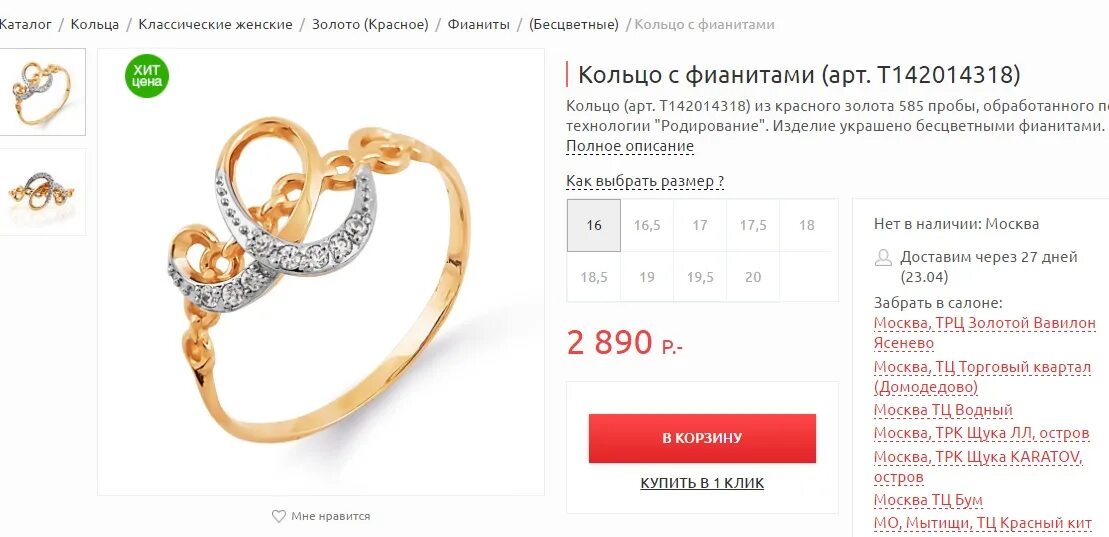Choose ring size 19
The height and width of the screenshot is (537, 1109).
point(647,277)
